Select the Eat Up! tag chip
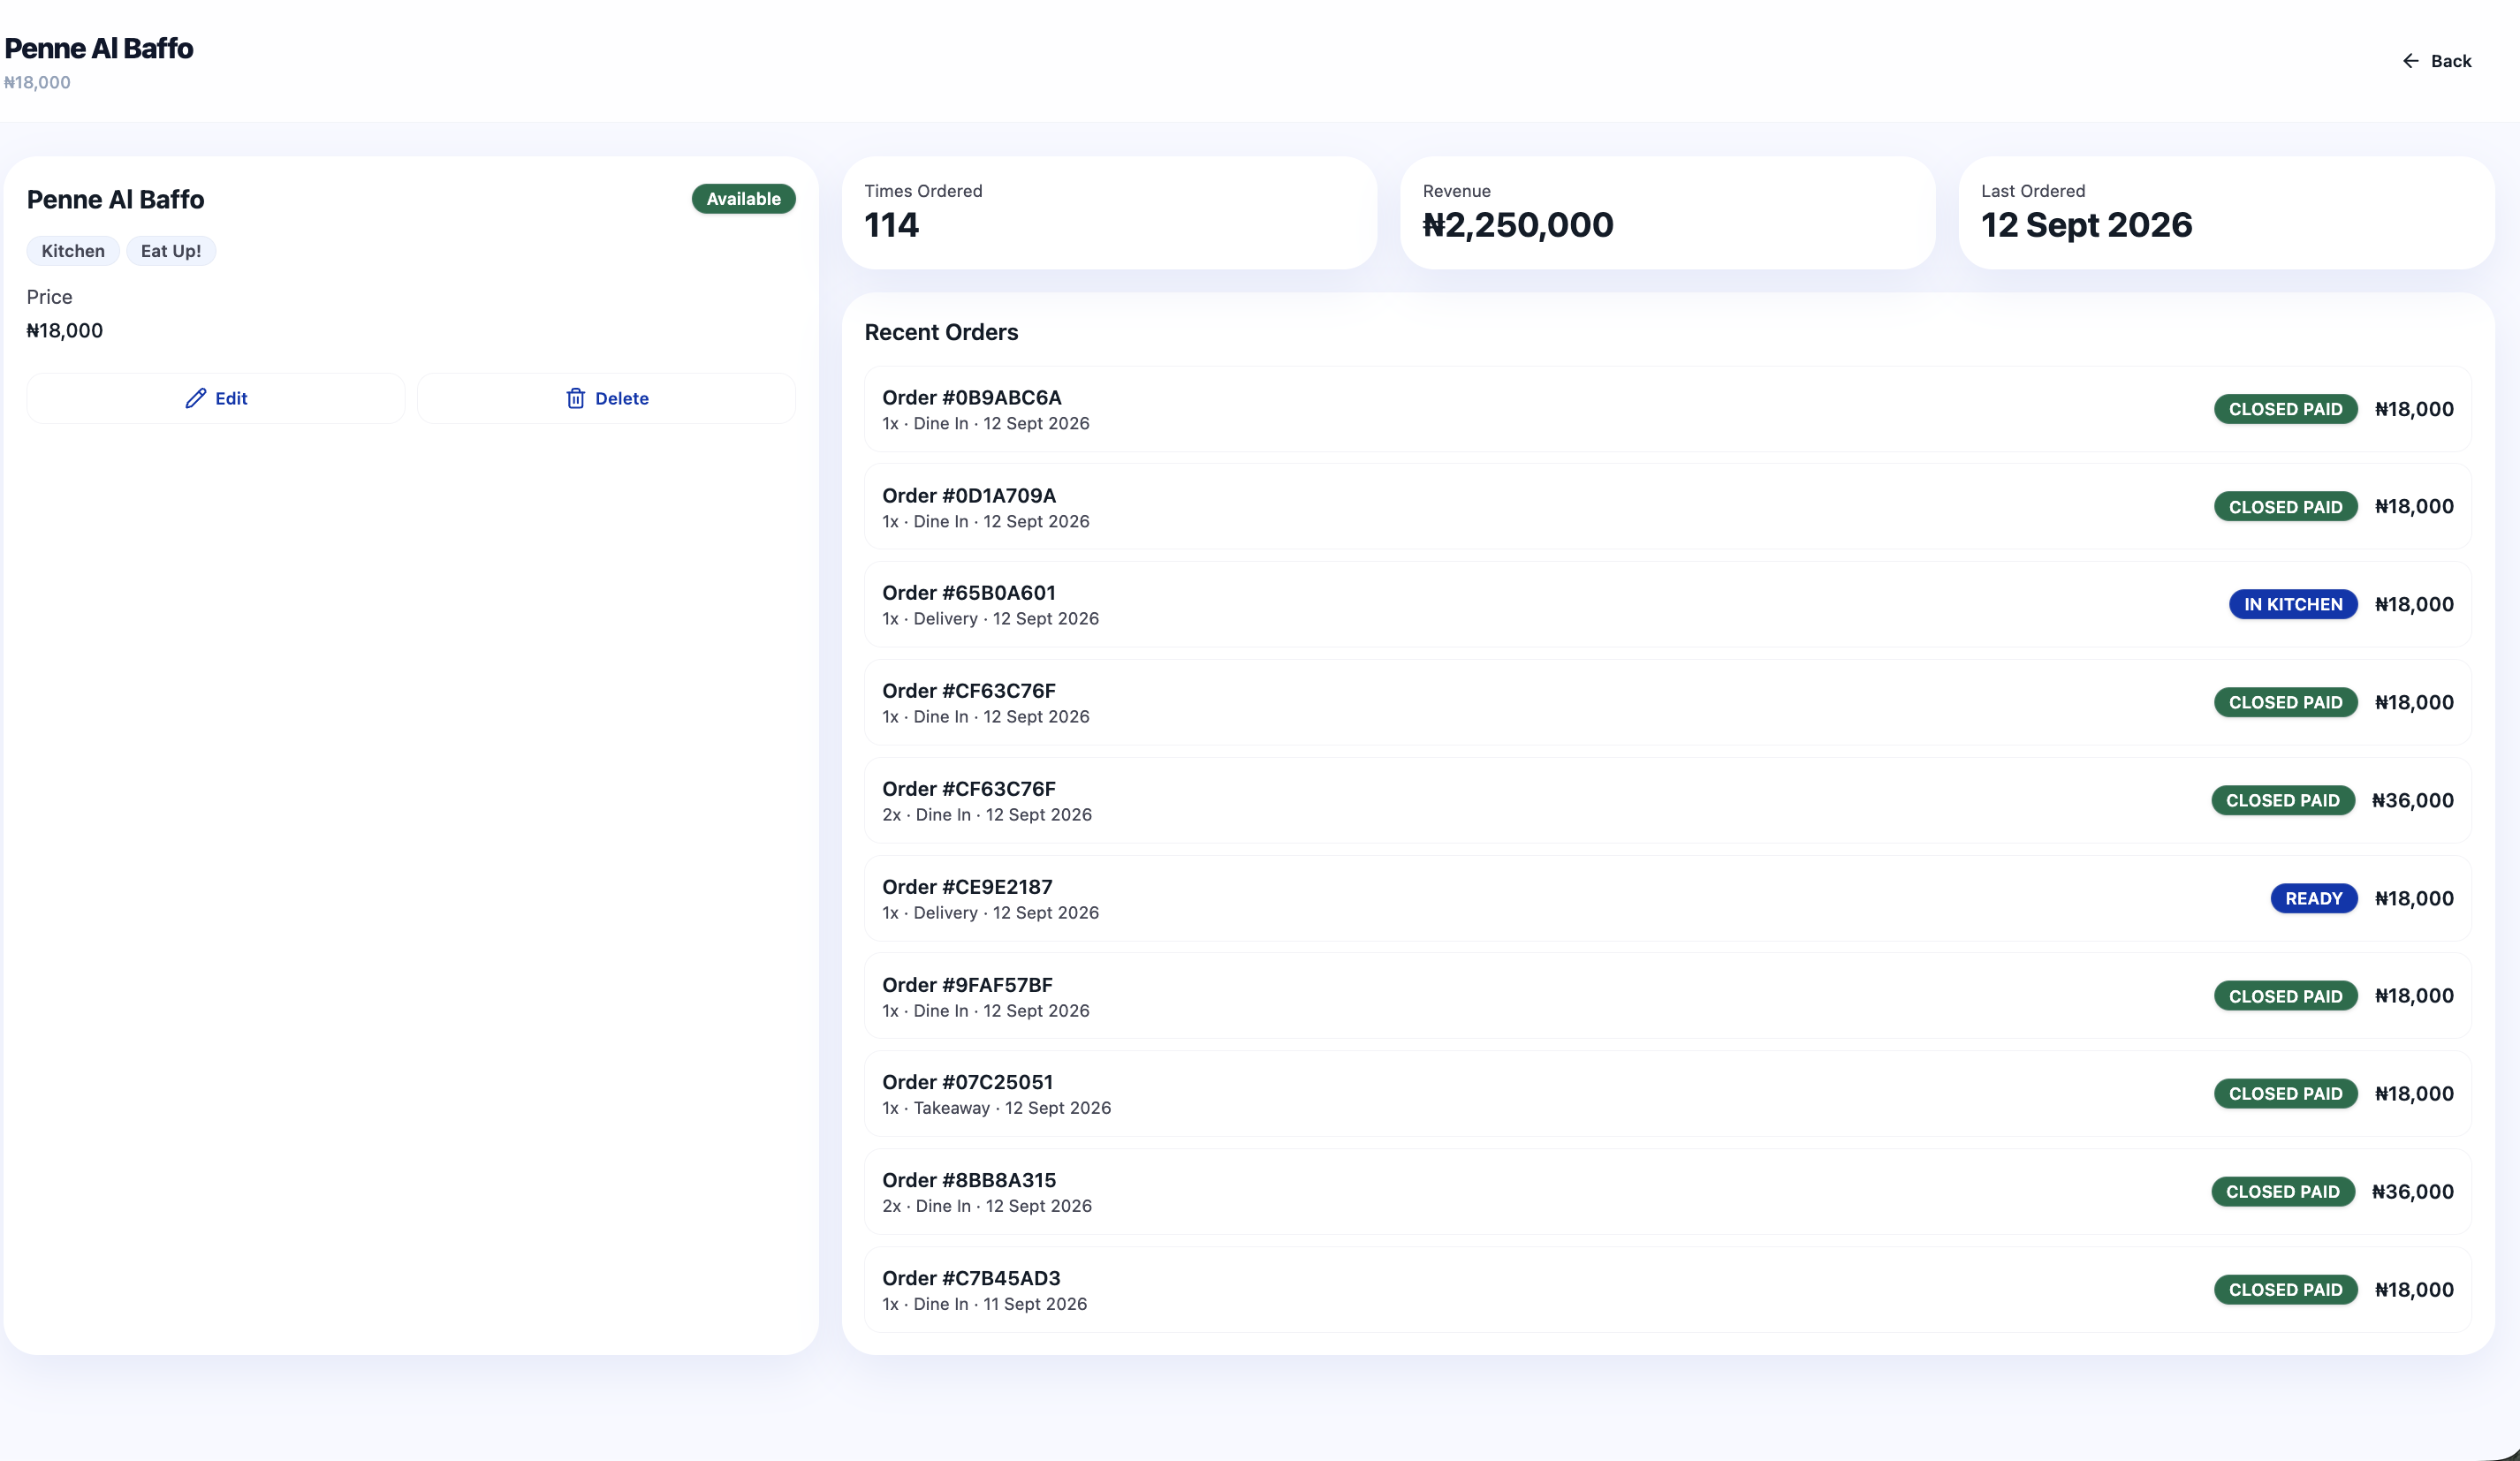 tap(171, 251)
